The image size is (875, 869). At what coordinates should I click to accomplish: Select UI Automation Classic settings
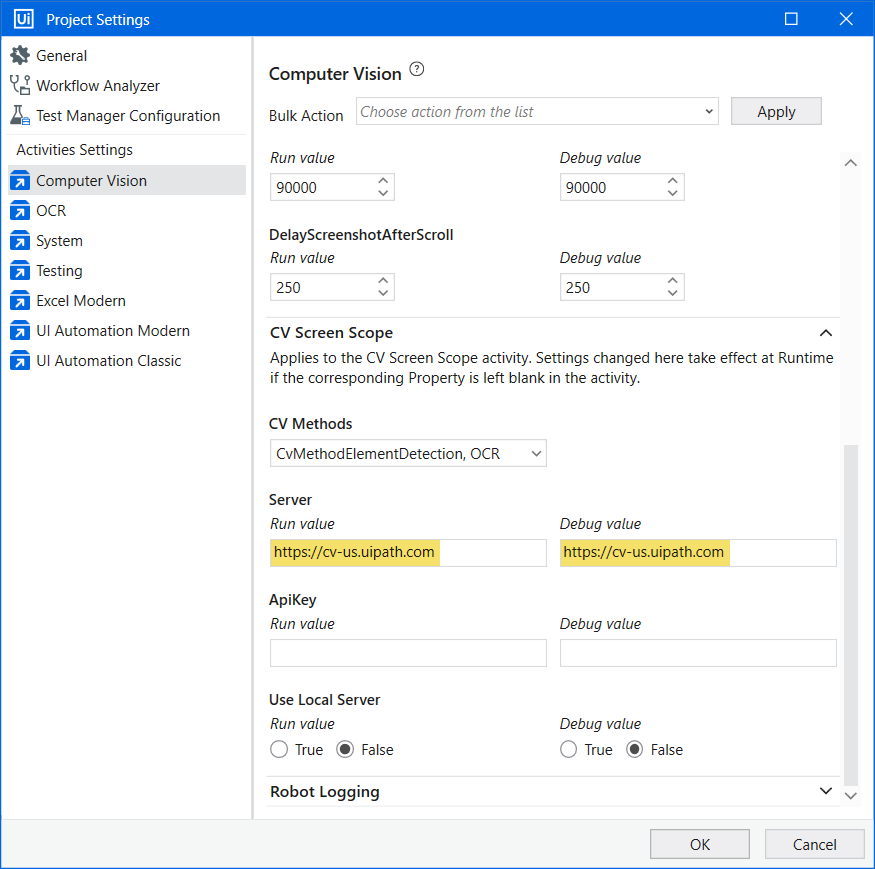tap(127, 361)
